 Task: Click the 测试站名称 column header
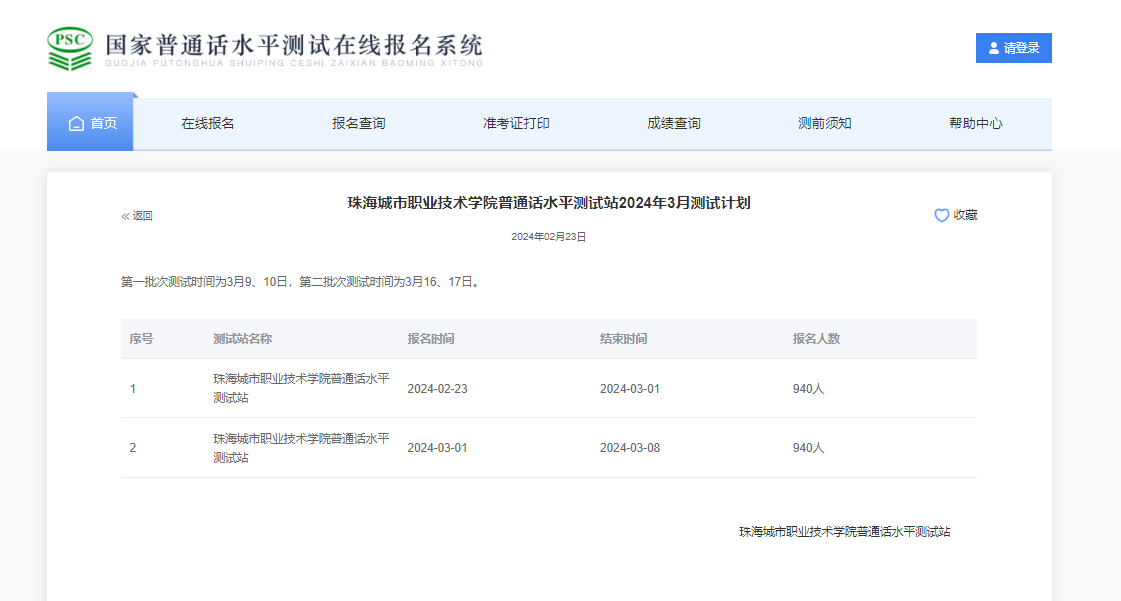click(242, 339)
